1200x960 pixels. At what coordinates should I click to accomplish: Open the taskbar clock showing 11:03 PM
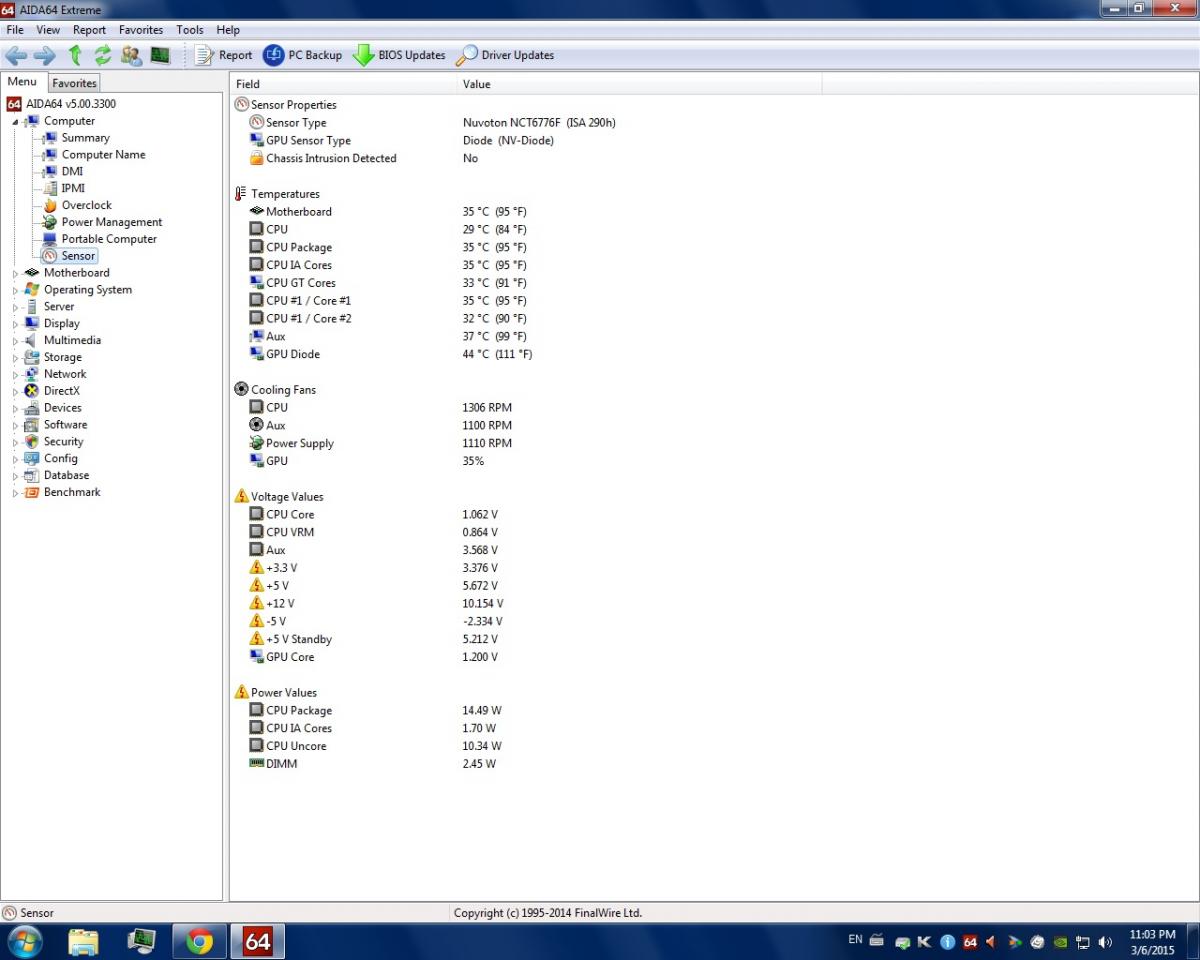(x=1152, y=941)
